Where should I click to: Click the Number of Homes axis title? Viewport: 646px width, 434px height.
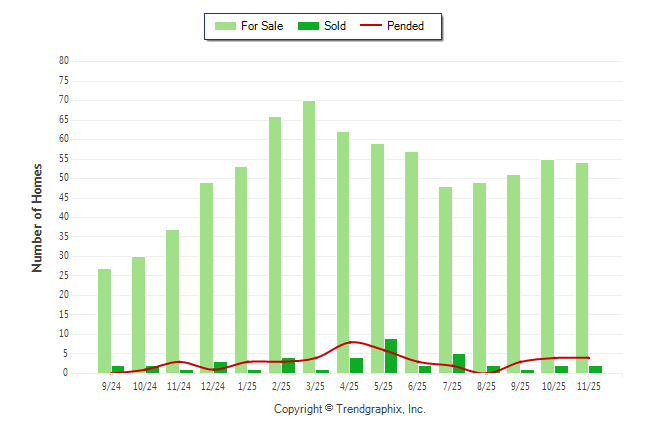coord(37,217)
